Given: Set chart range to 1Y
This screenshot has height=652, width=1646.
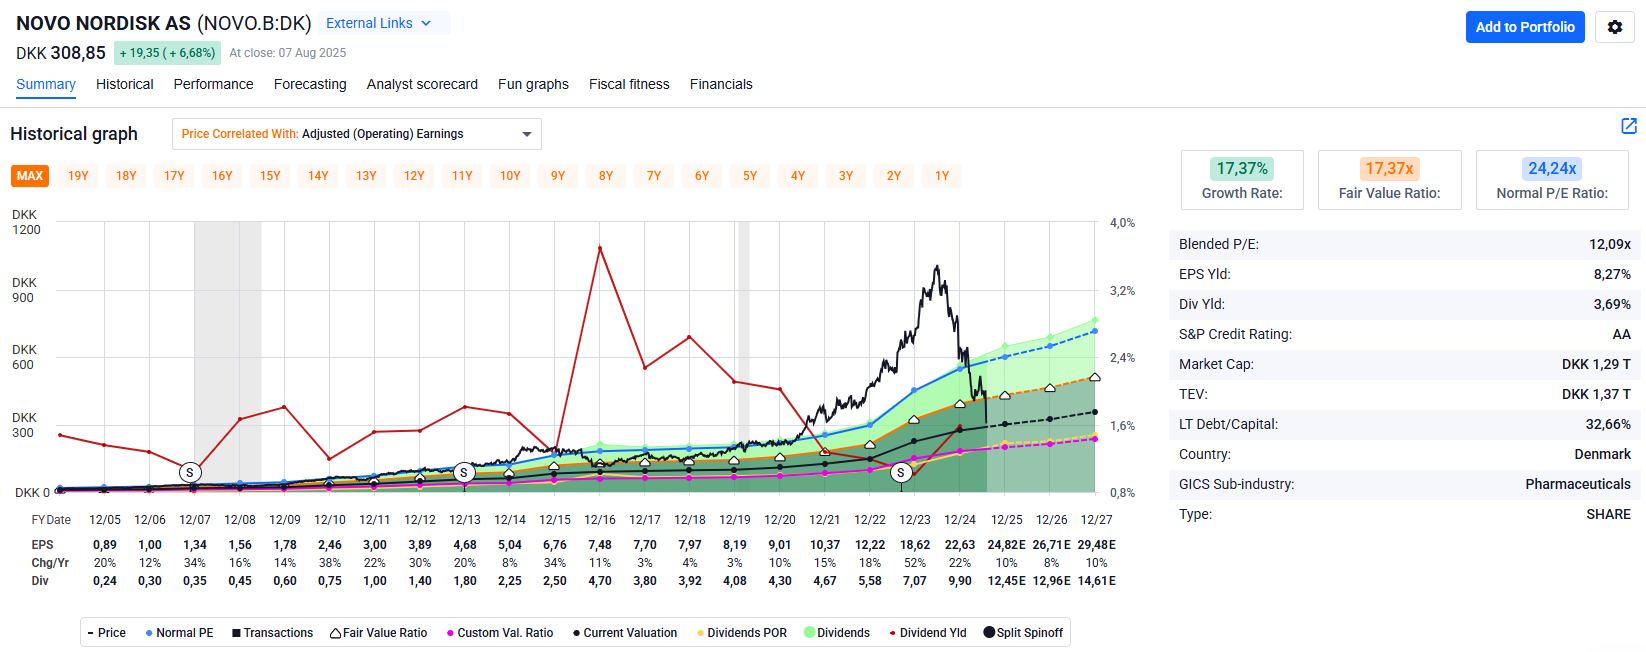Looking at the screenshot, I should coord(942,176).
